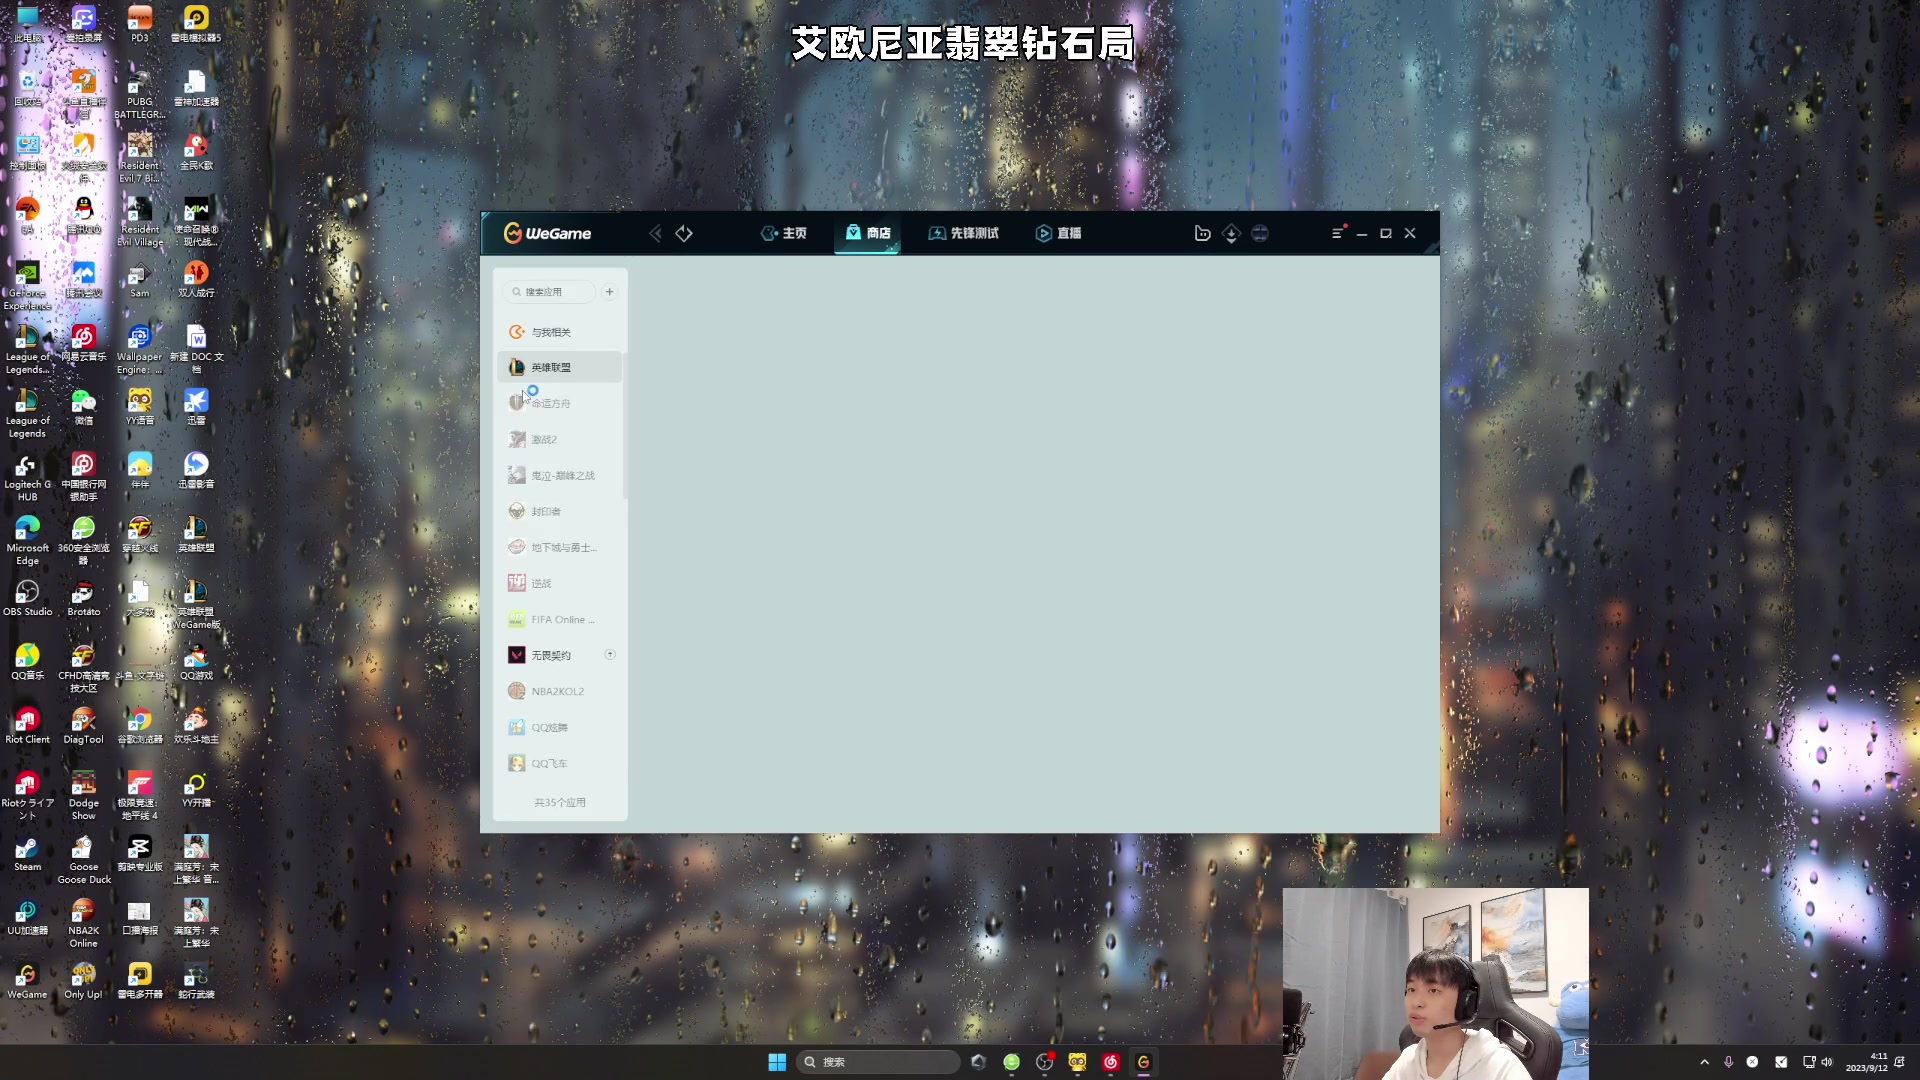Image resolution: width=1920 pixels, height=1080 pixels.
Task: Open the Wallpaper Engine desktop icon
Action: [x=139, y=349]
